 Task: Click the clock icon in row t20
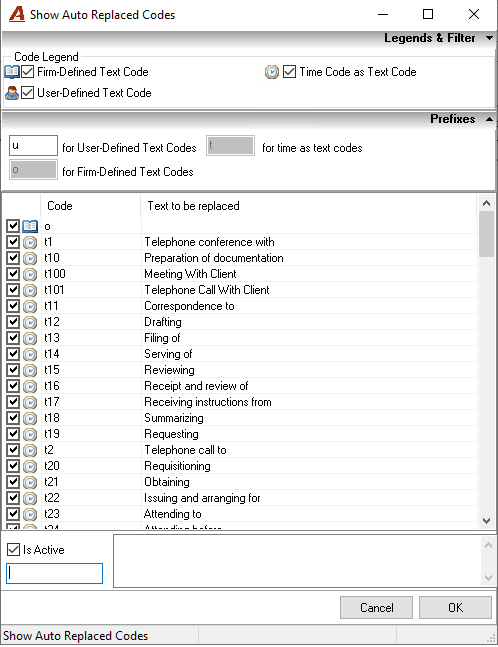click(30, 466)
